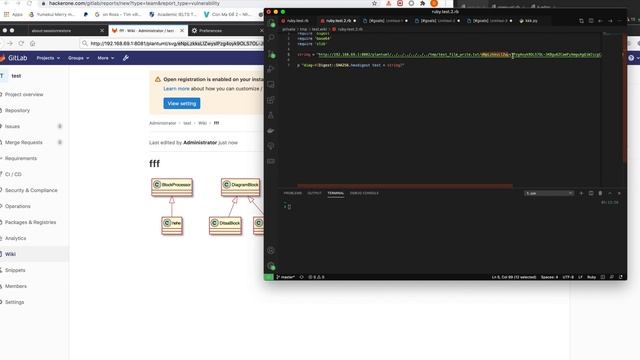Click the test breadcrumb link
Viewport: 640px width, 360px height.
point(187,123)
